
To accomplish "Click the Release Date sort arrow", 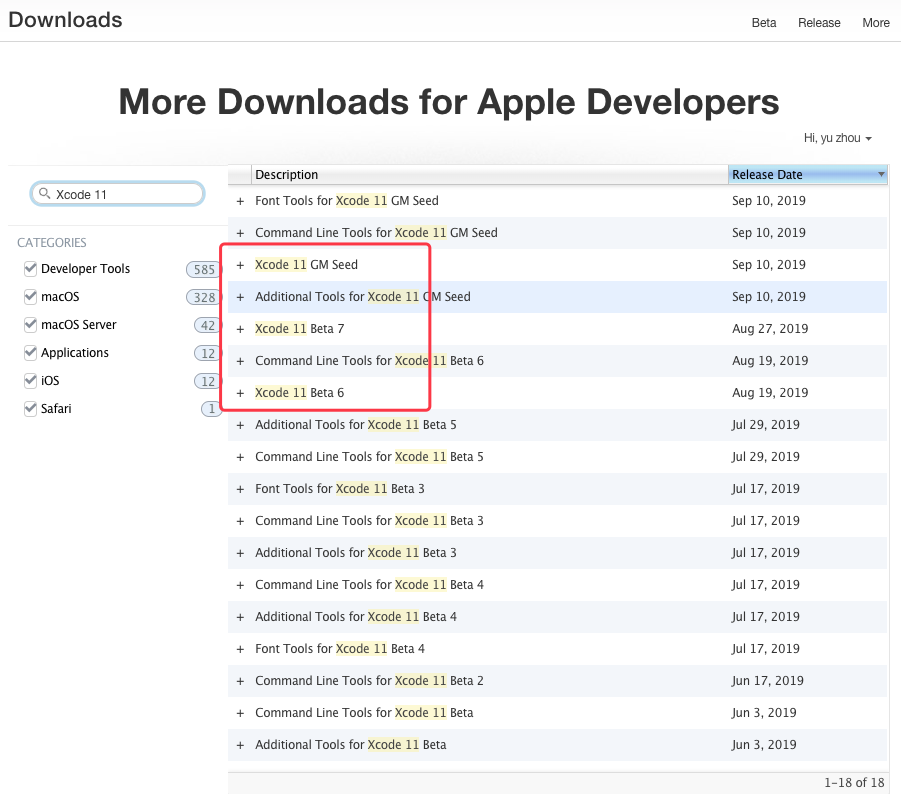I will coord(879,174).
